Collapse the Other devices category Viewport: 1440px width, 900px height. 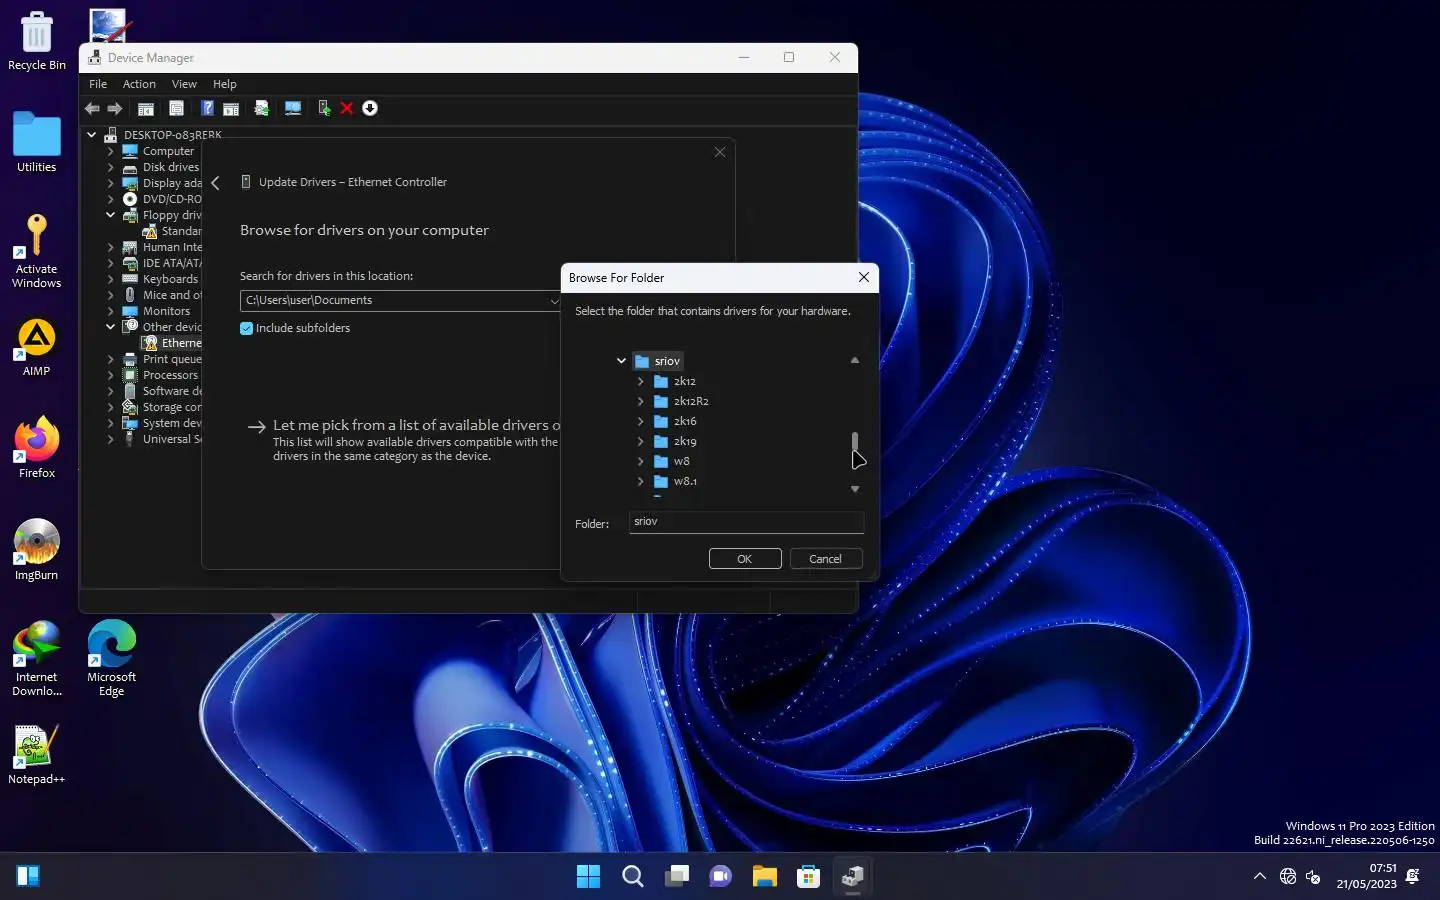(x=111, y=327)
